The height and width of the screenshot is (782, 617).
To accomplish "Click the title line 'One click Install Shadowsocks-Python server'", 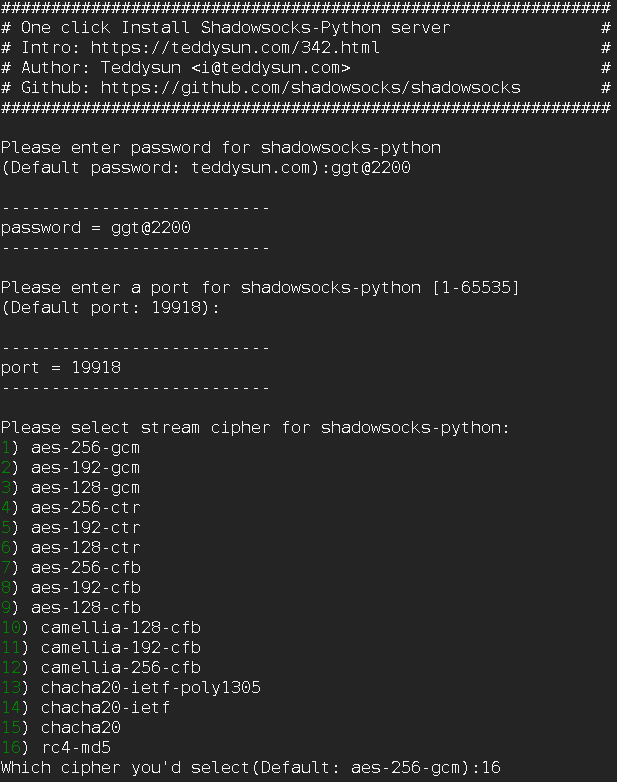I will [x=235, y=27].
